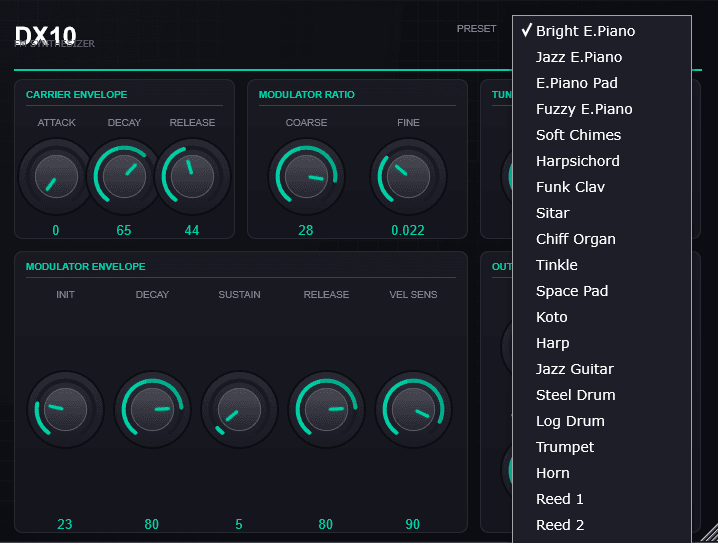Select the Koto preset

pyautogui.click(x=602, y=317)
